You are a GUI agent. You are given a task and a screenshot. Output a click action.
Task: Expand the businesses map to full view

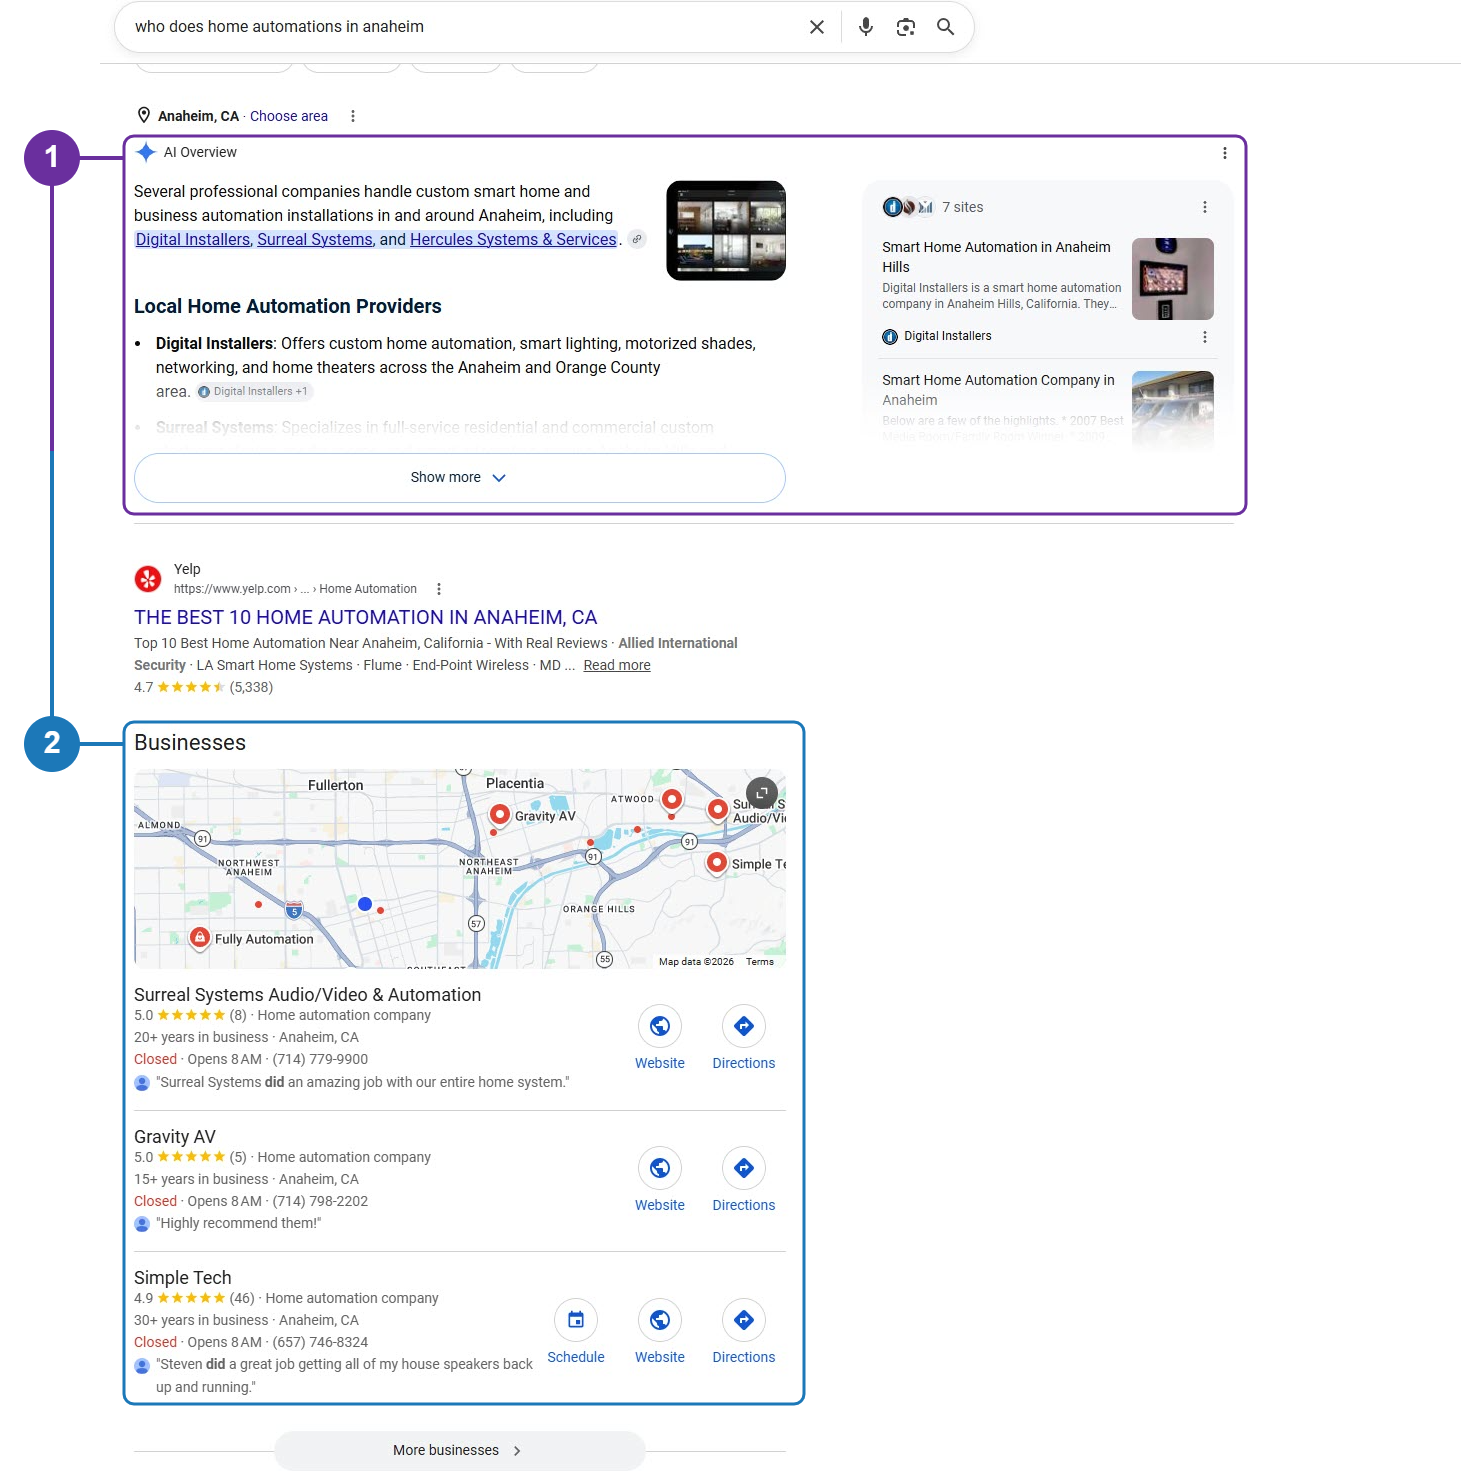point(762,793)
